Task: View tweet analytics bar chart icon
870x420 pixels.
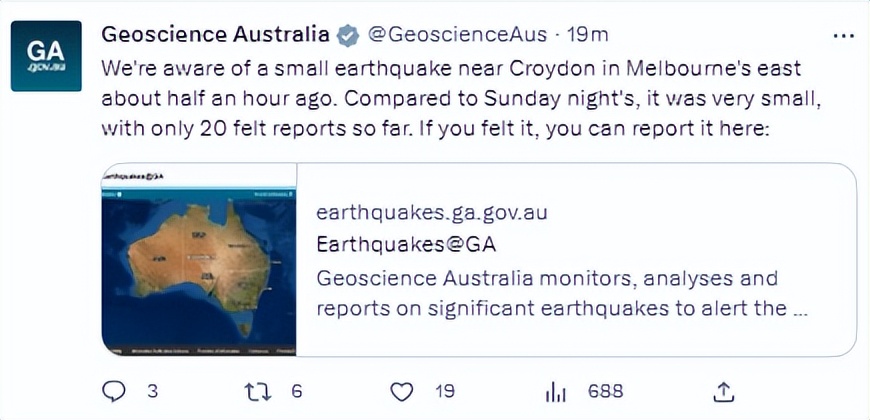Action: point(555,391)
